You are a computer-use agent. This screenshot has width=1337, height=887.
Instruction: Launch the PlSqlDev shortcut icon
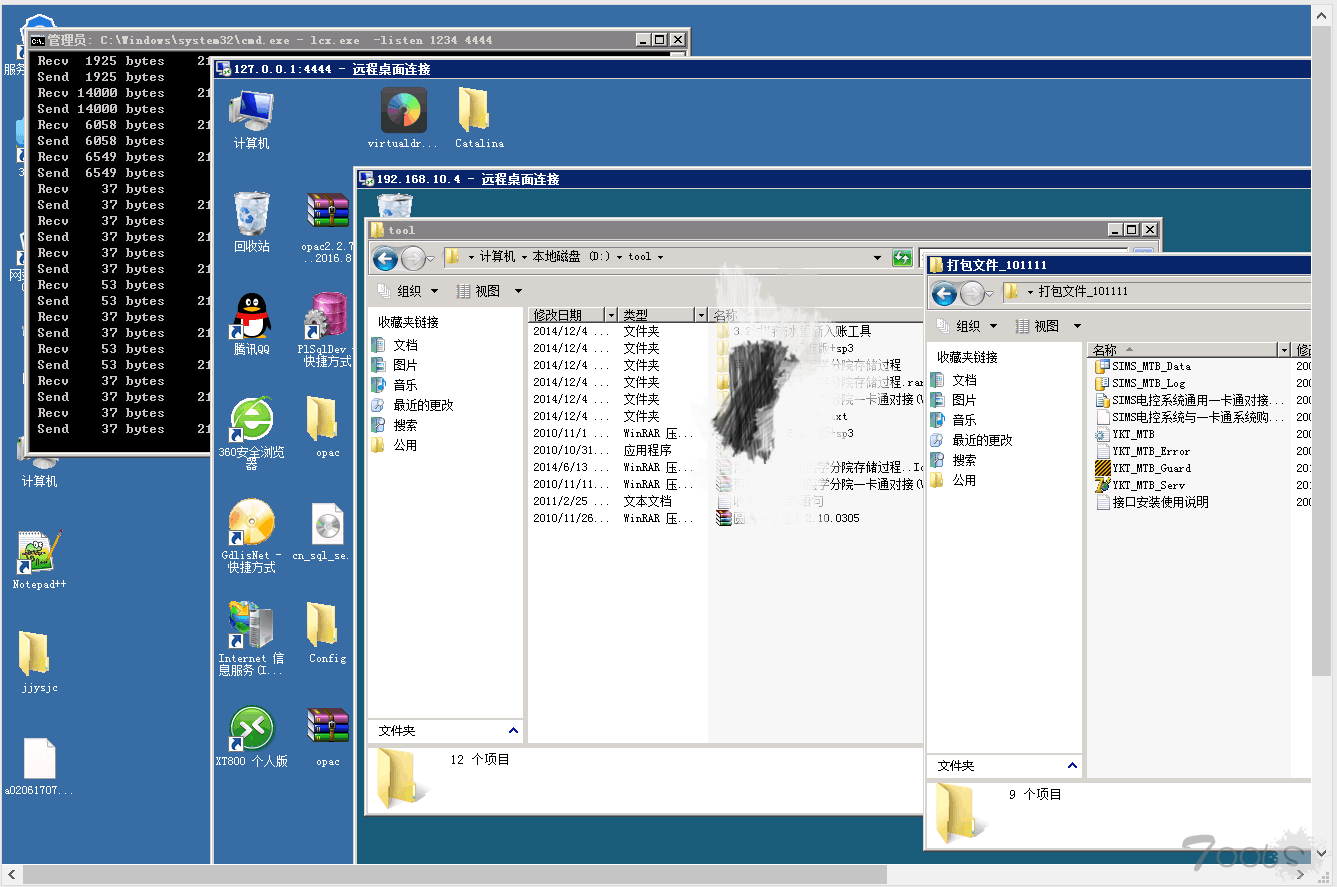click(328, 330)
